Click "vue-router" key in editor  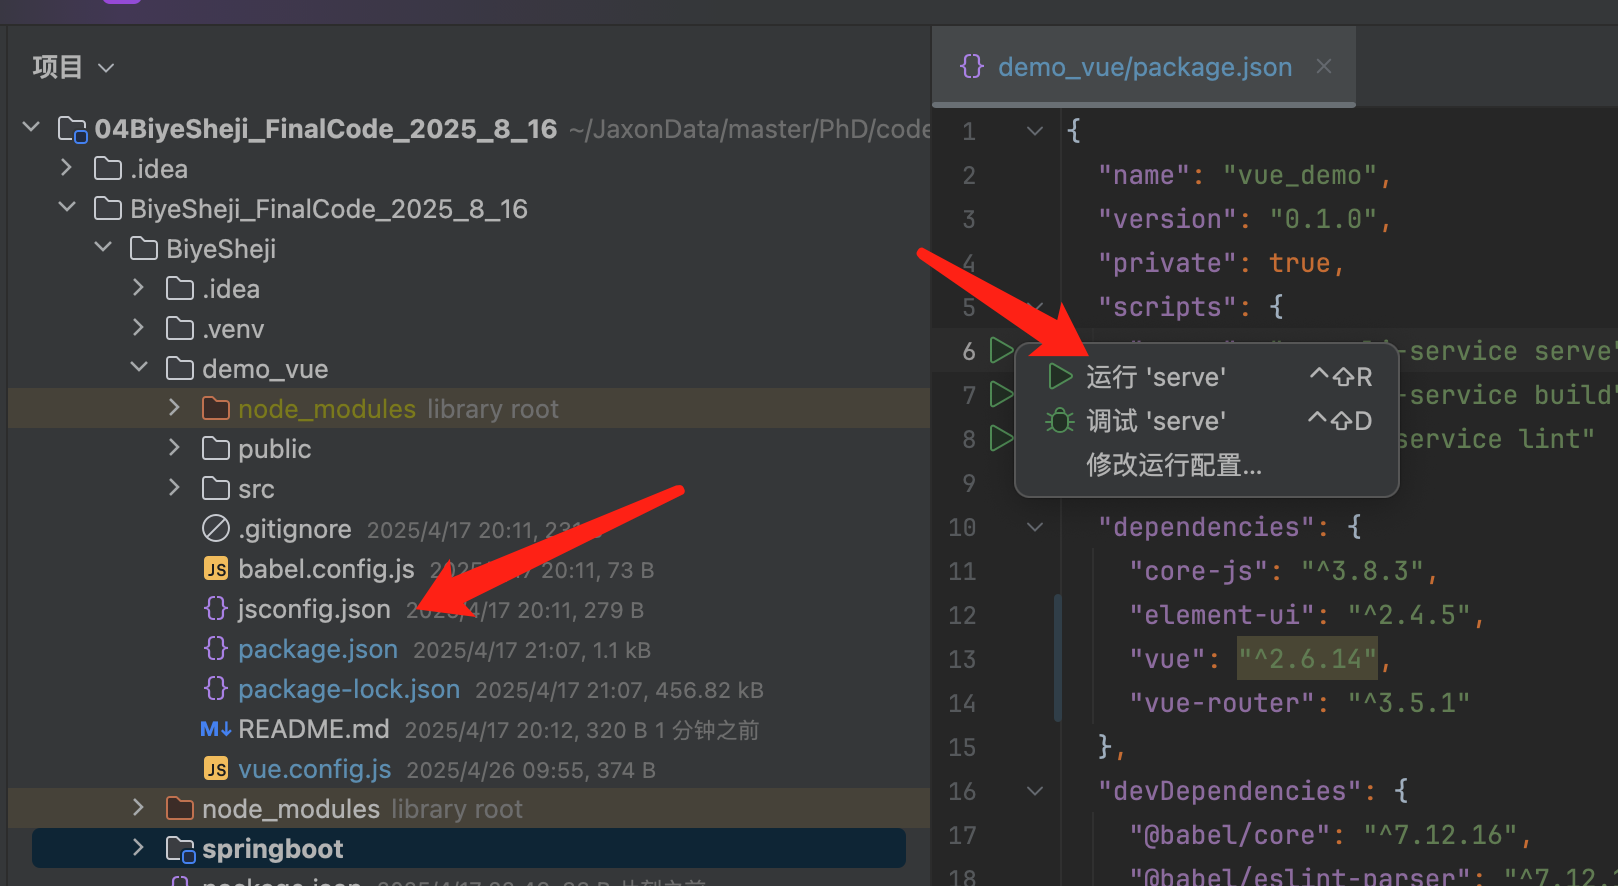click(x=1222, y=703)
